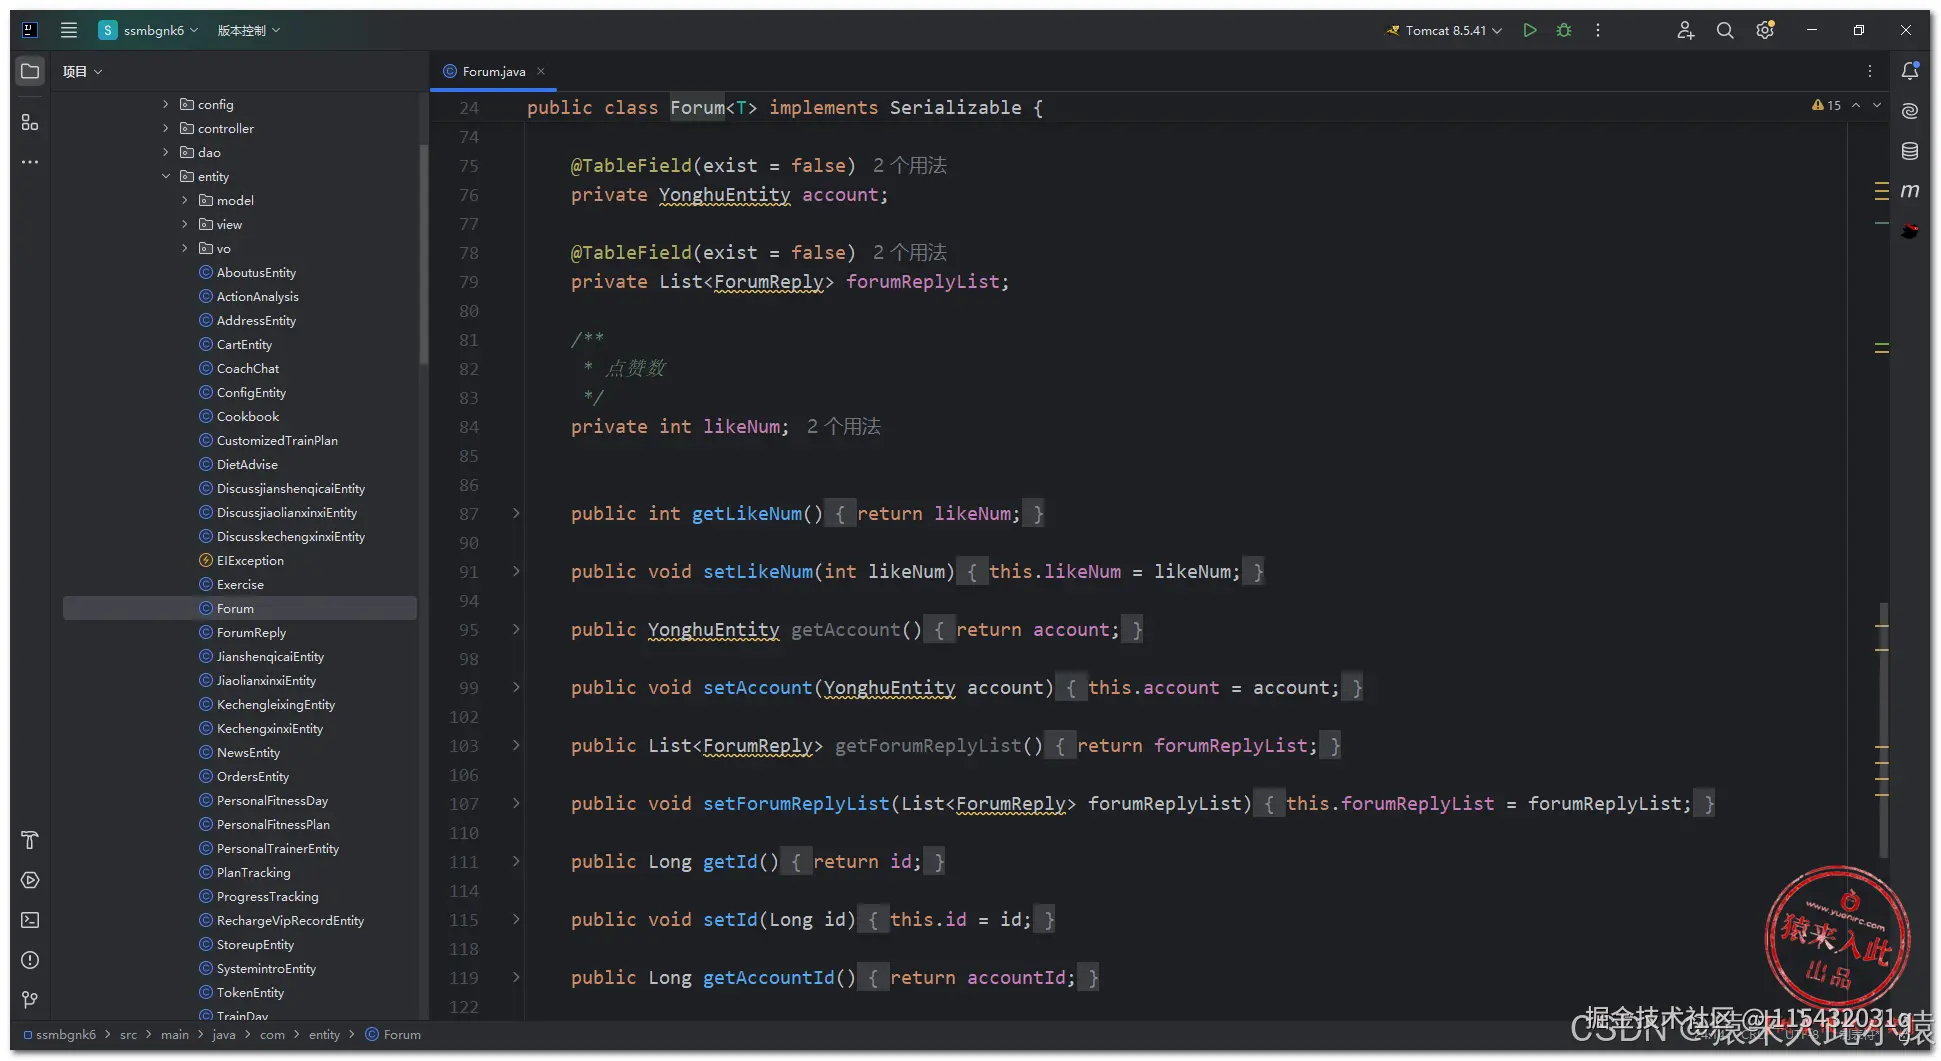1941x1061 pixels.
Task: Open Tomcat 8.5.41 run configuration dropdown
Action: point(1444,30)
